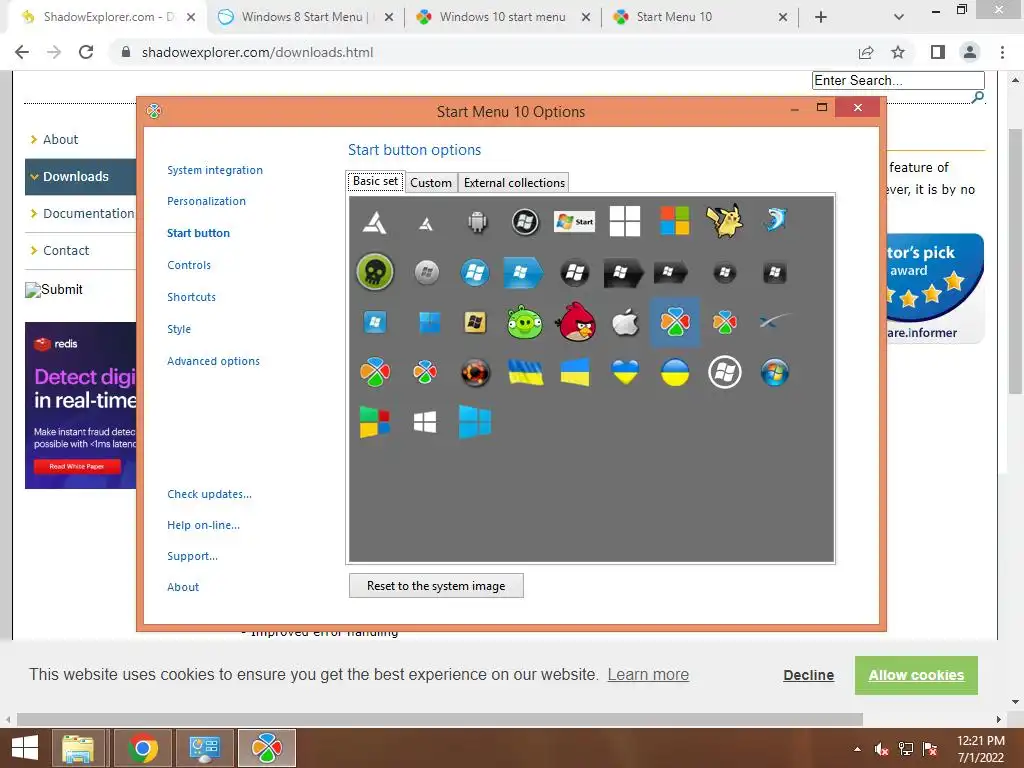1024x768 pixels.
Task: Bookmark this page with star icon
Action: (x=898, y=52)
